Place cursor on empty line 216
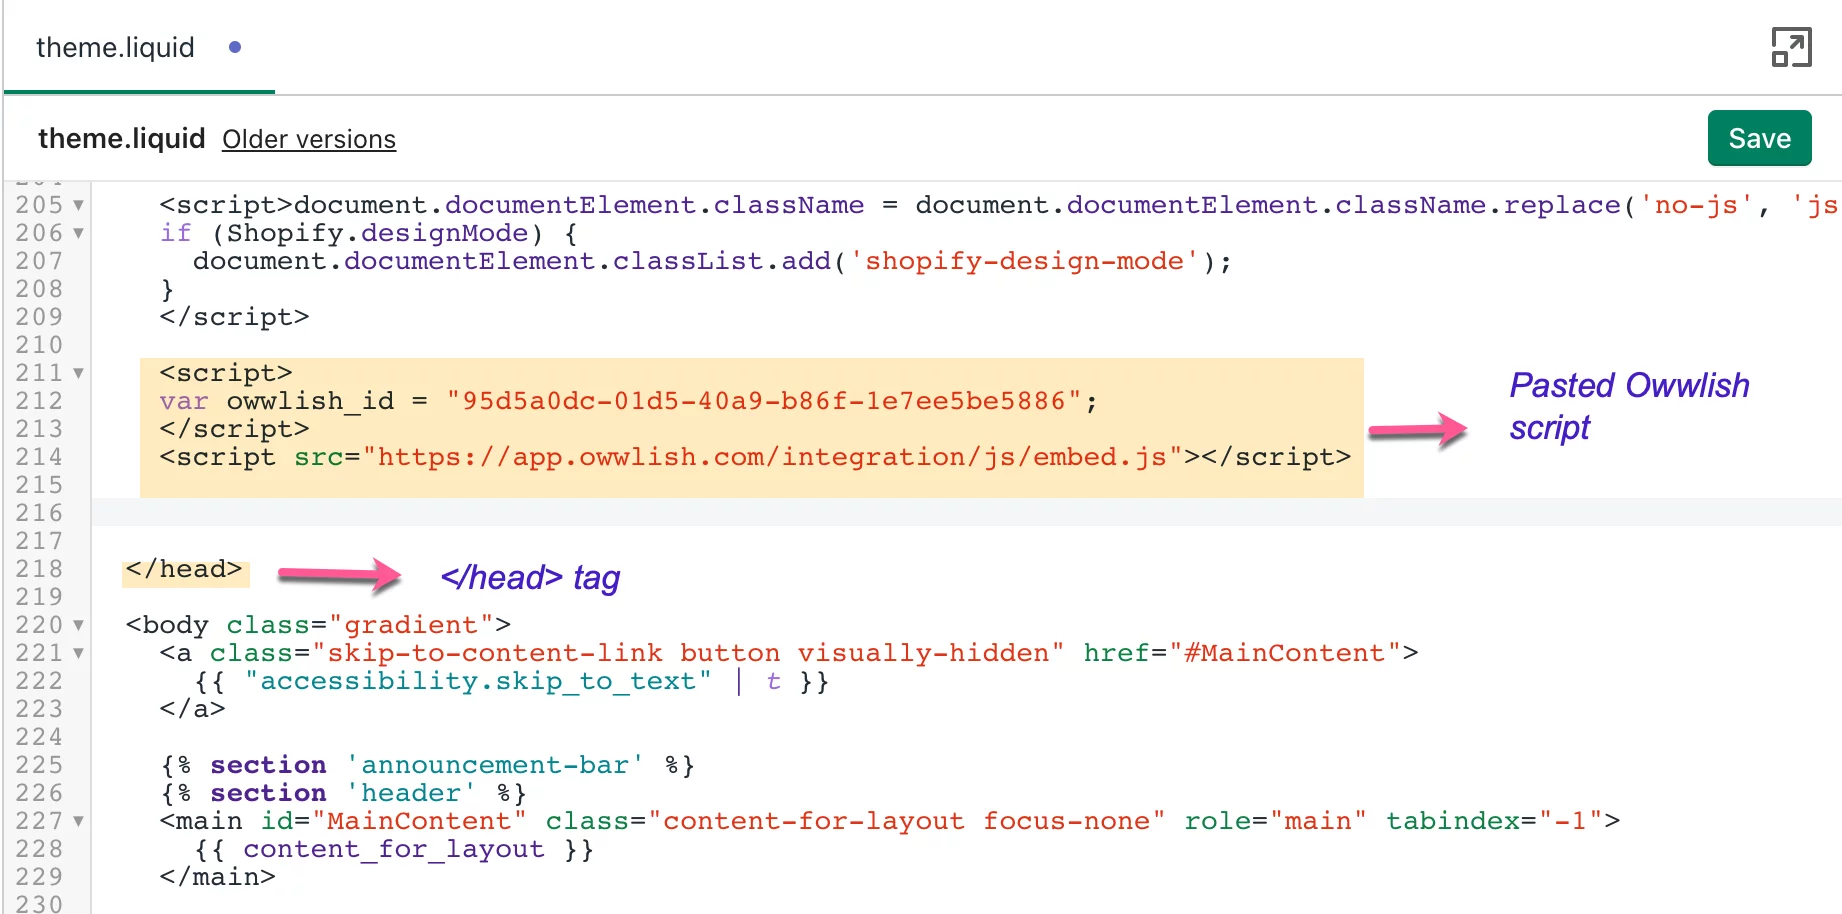1842x914 pixels. 966,513
